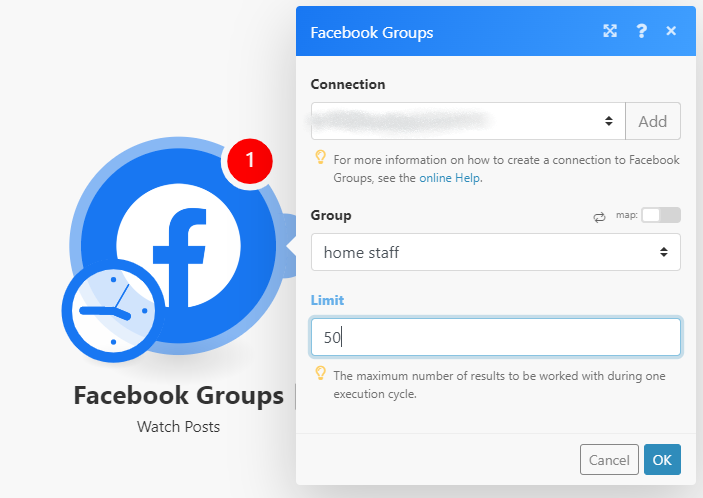Image resolution: width=703 pixels, height=498 pixels.
Task: Click the Add connection button
Action: tap(653, 121)
